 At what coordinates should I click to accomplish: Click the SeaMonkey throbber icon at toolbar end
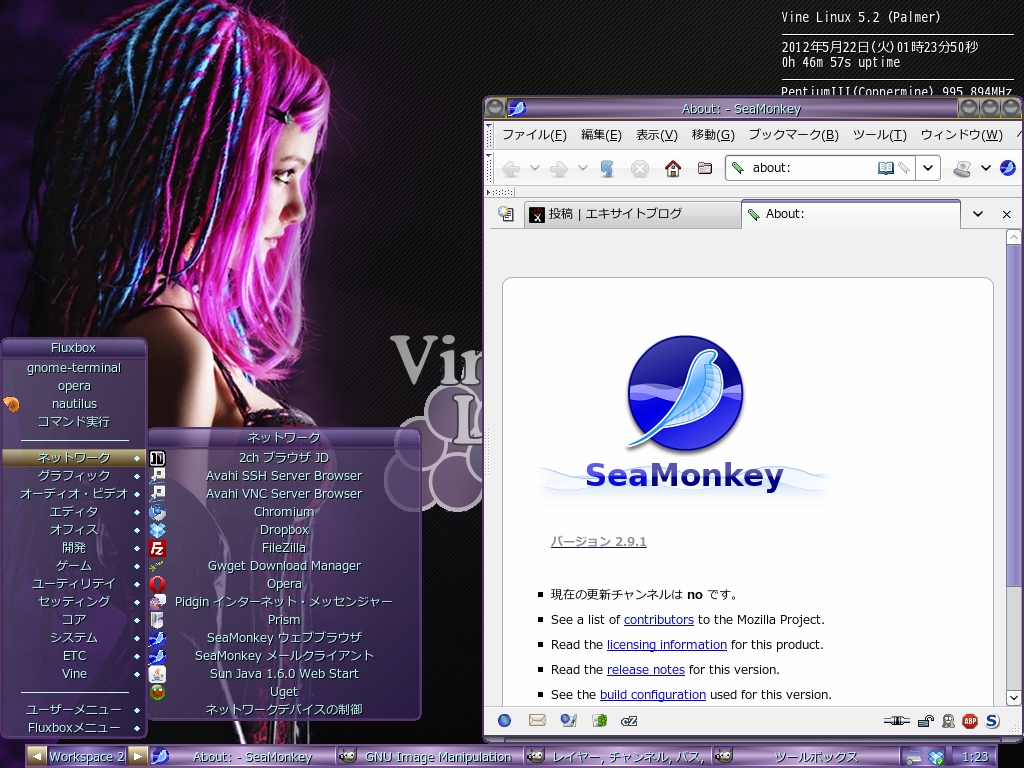(x=1008, y=168)
